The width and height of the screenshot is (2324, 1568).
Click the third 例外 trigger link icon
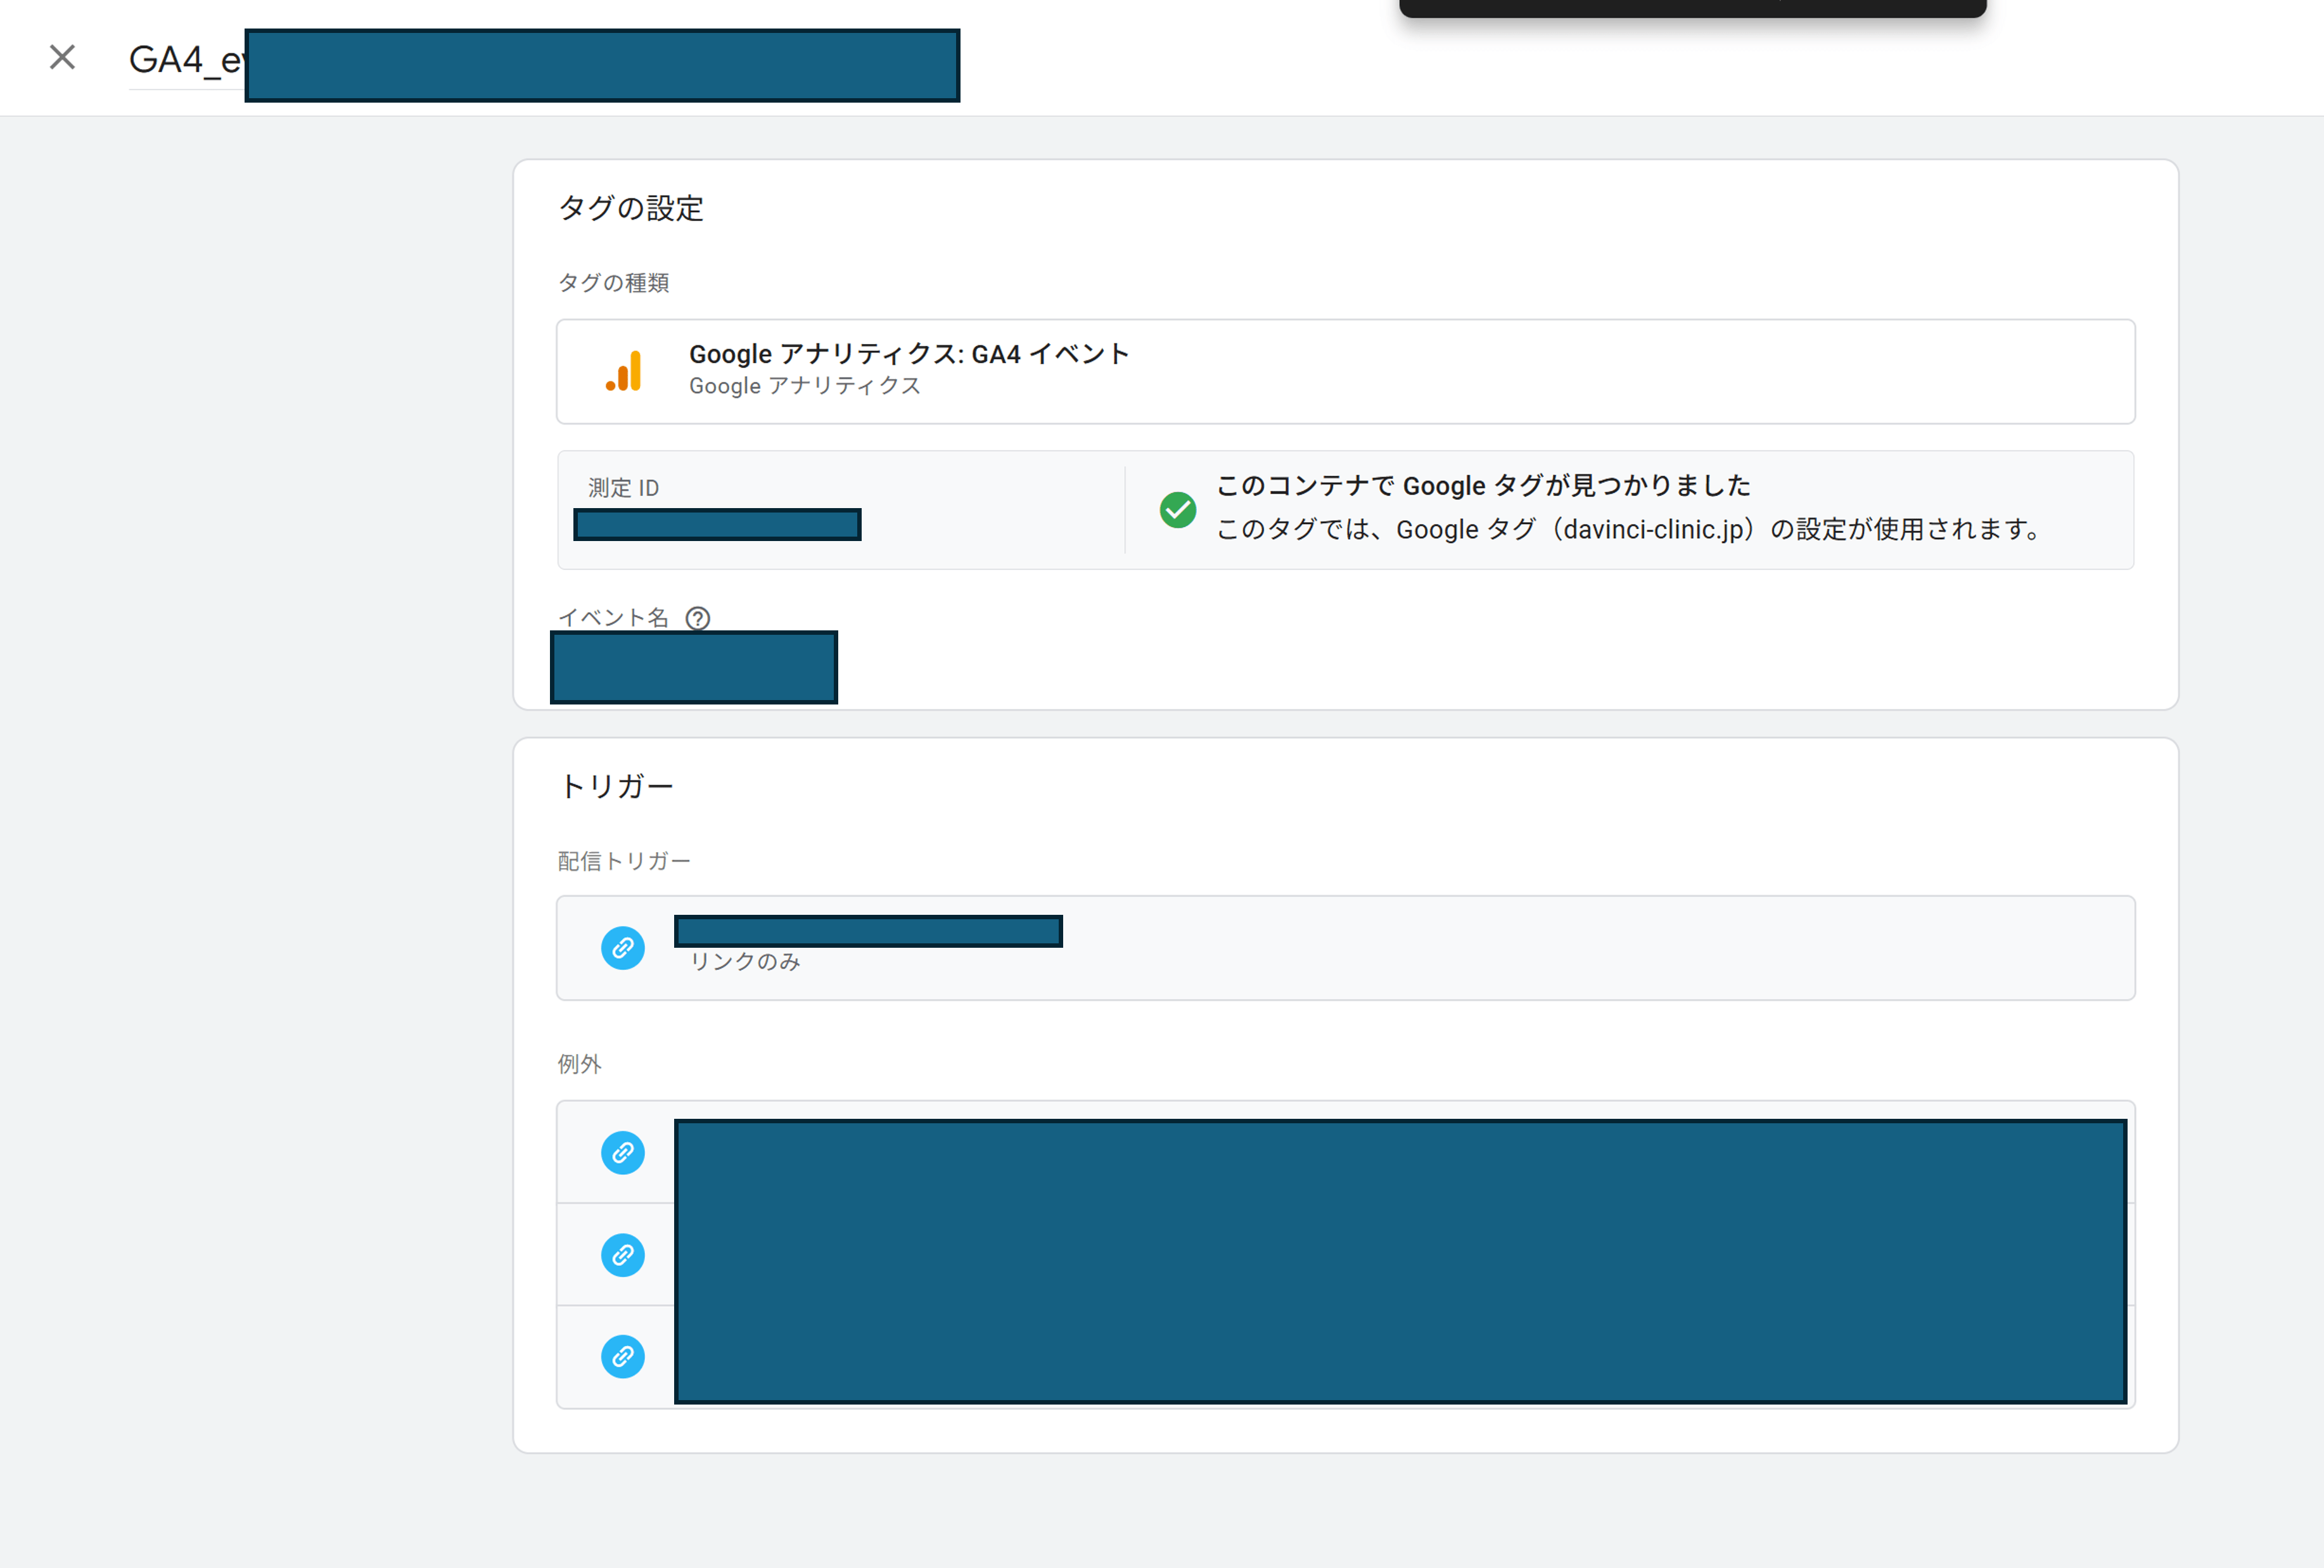pyautogui.click(x=622, y=1357)
